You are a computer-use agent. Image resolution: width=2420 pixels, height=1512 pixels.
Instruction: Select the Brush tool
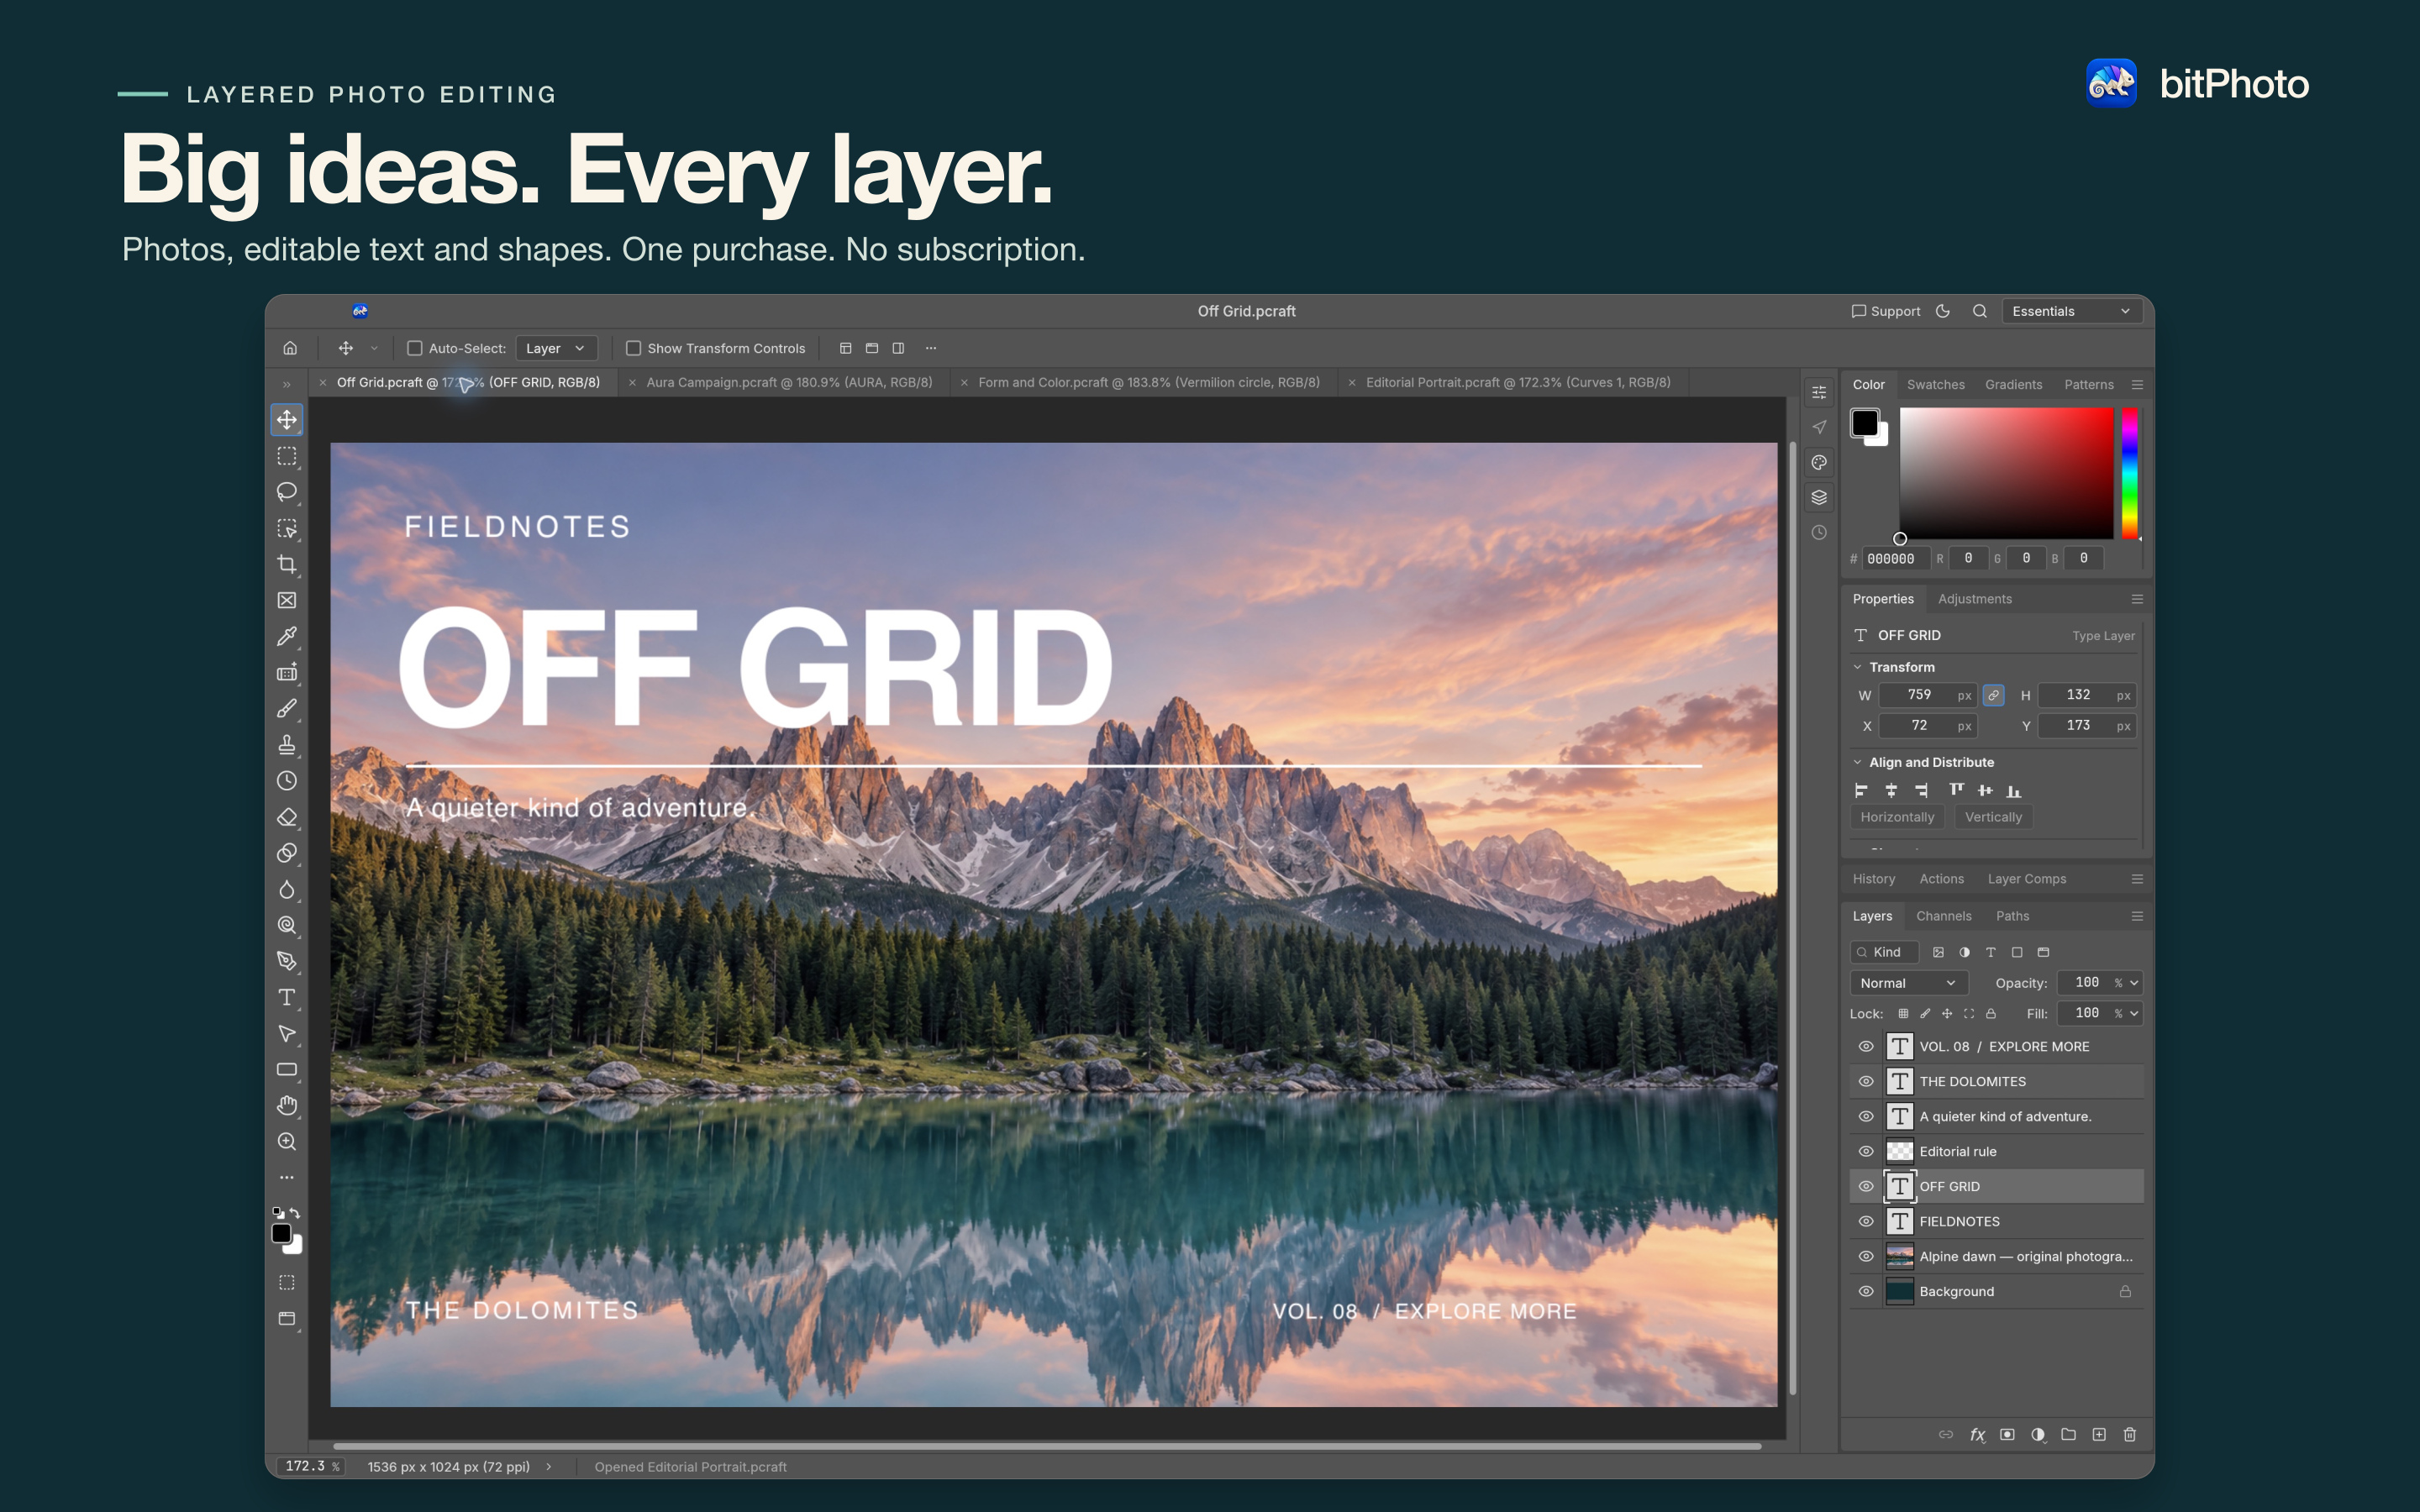(x=287, y=708)
